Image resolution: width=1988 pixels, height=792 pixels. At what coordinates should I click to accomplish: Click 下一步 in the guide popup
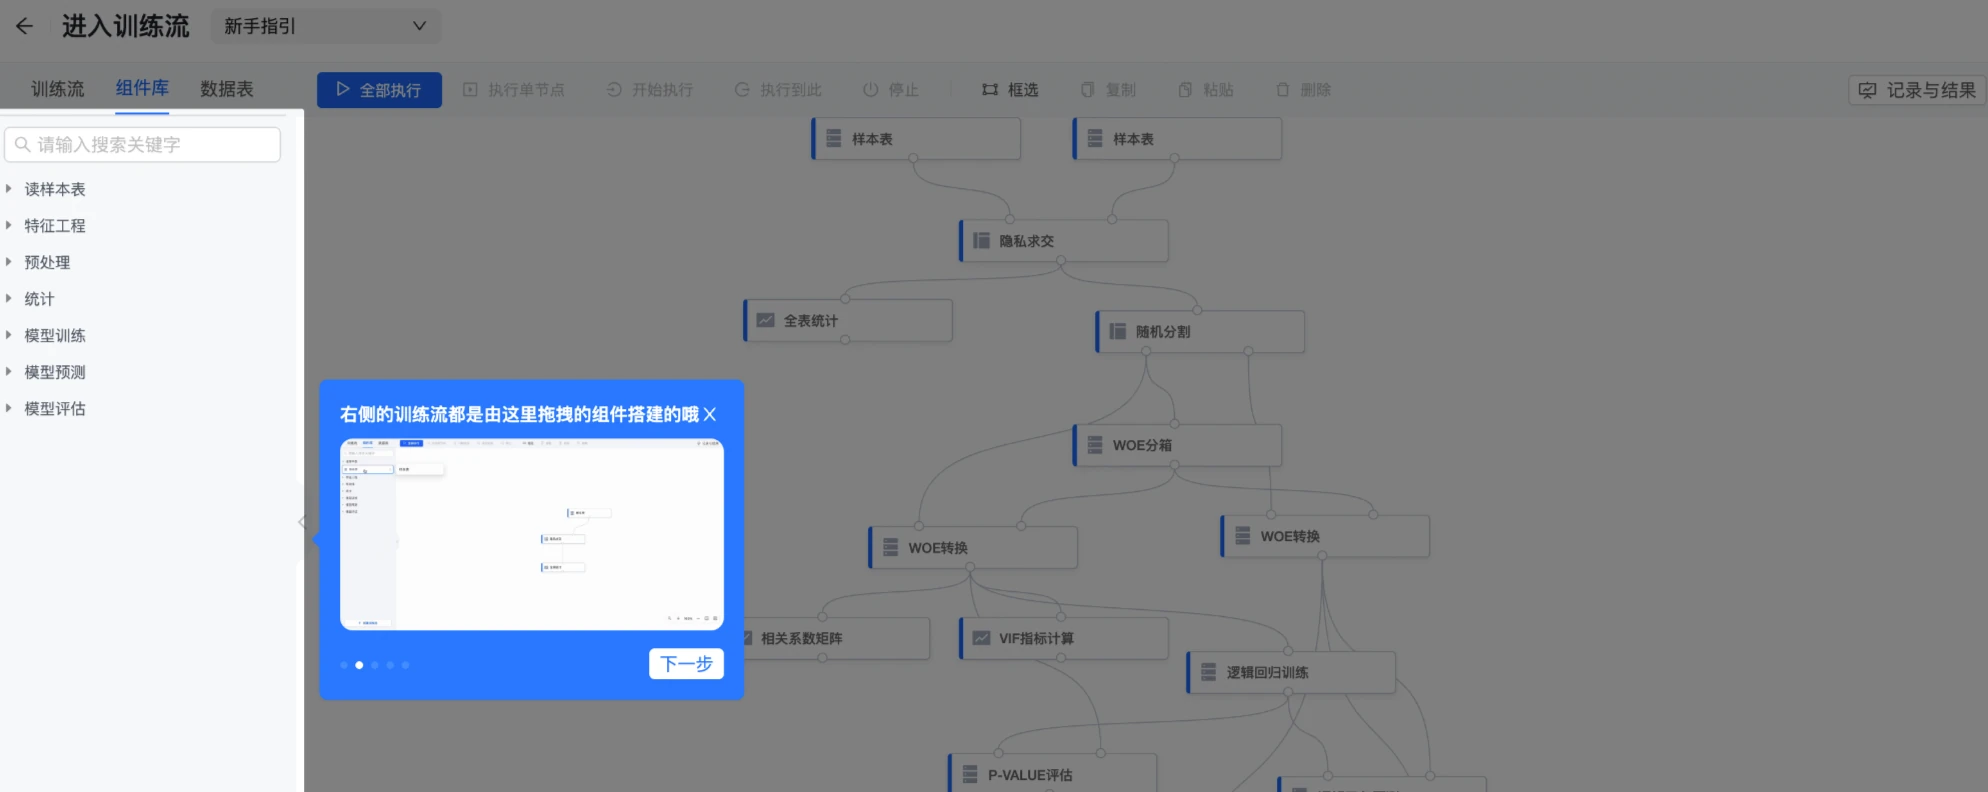tap(686, 664)
